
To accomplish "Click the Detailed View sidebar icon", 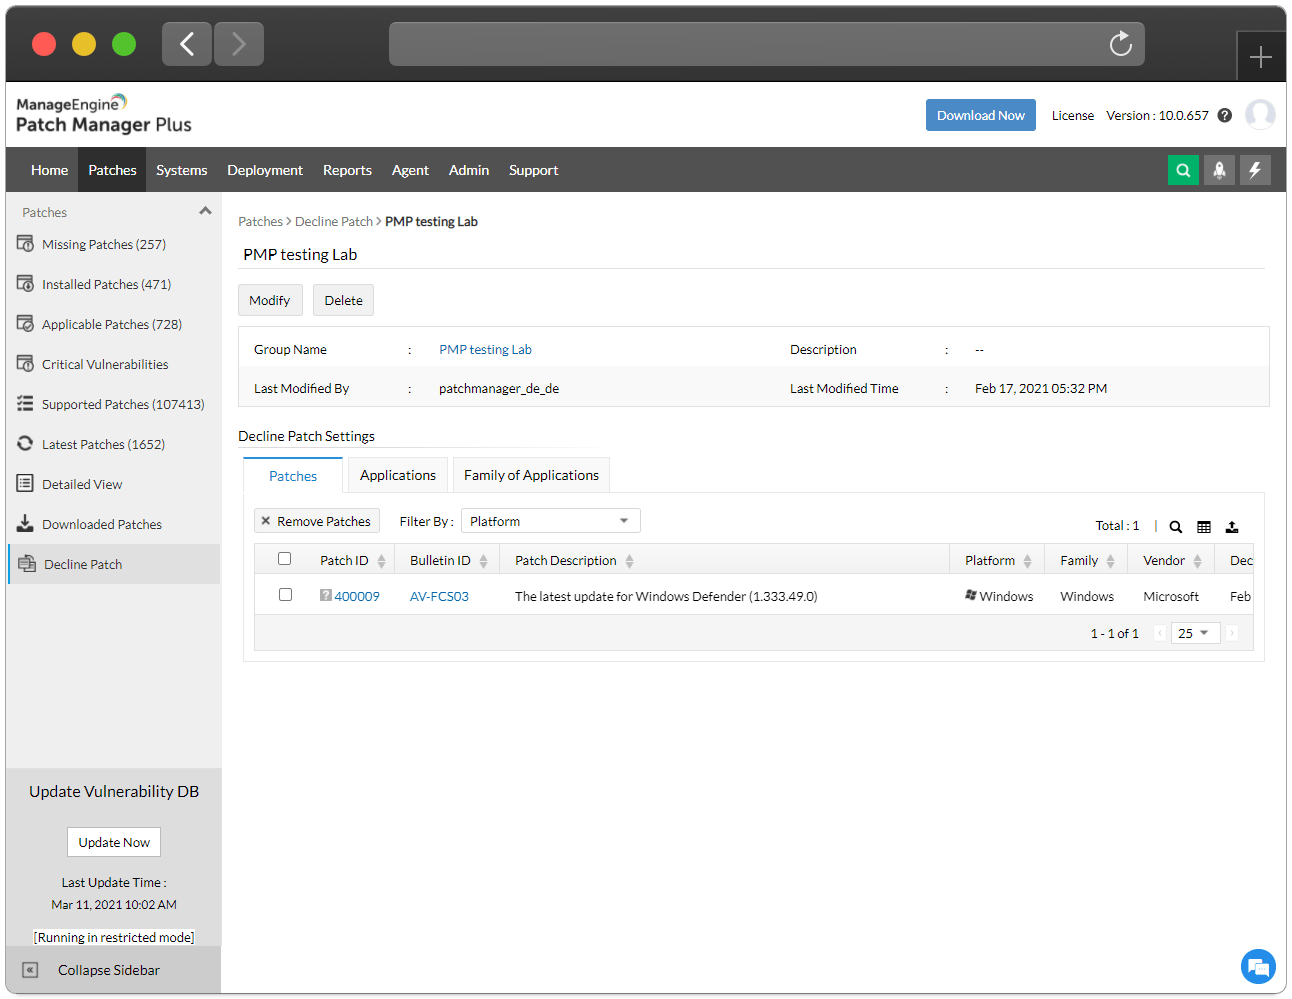I will click(x=26, y=483).
